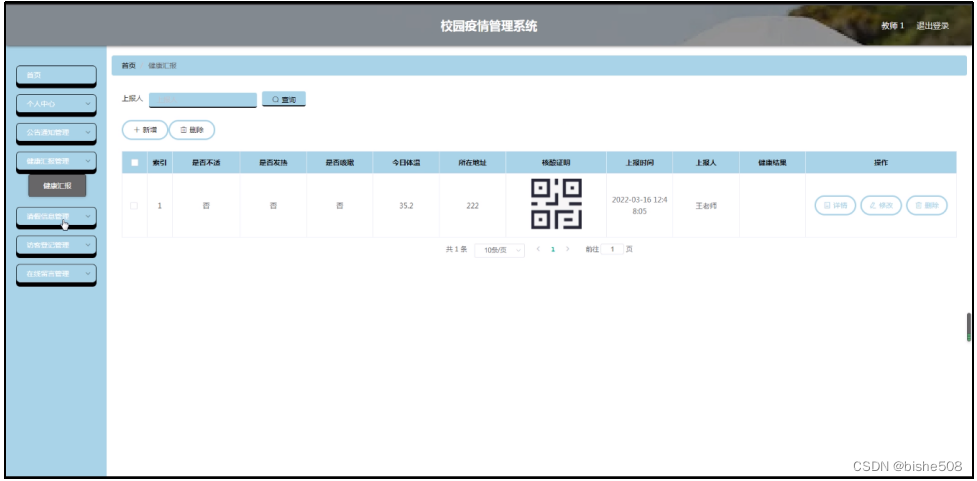Click the 今日体温 column header
The height and width of the screenshot is (481, 977).
coord(406,163)
